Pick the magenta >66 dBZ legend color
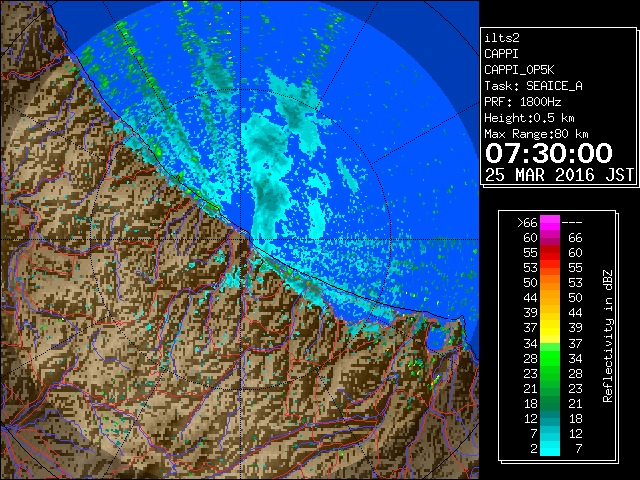This screenshot has height=480, width=640. [550, 223]
